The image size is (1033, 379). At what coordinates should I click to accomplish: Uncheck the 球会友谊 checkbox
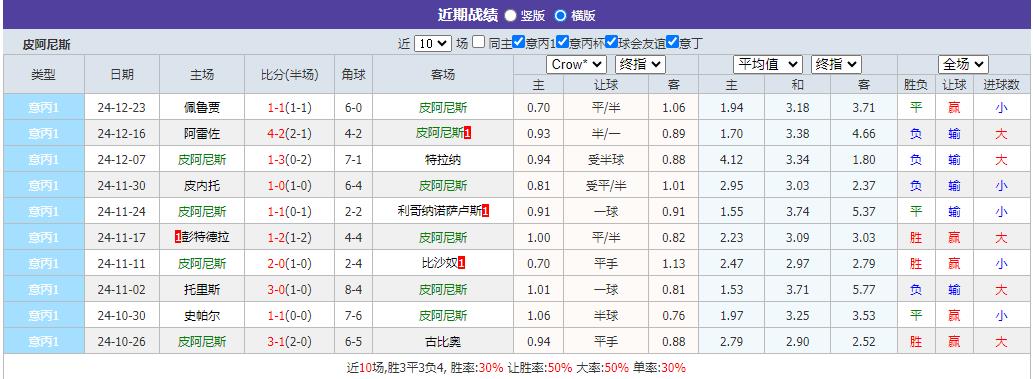click(611, 42)
